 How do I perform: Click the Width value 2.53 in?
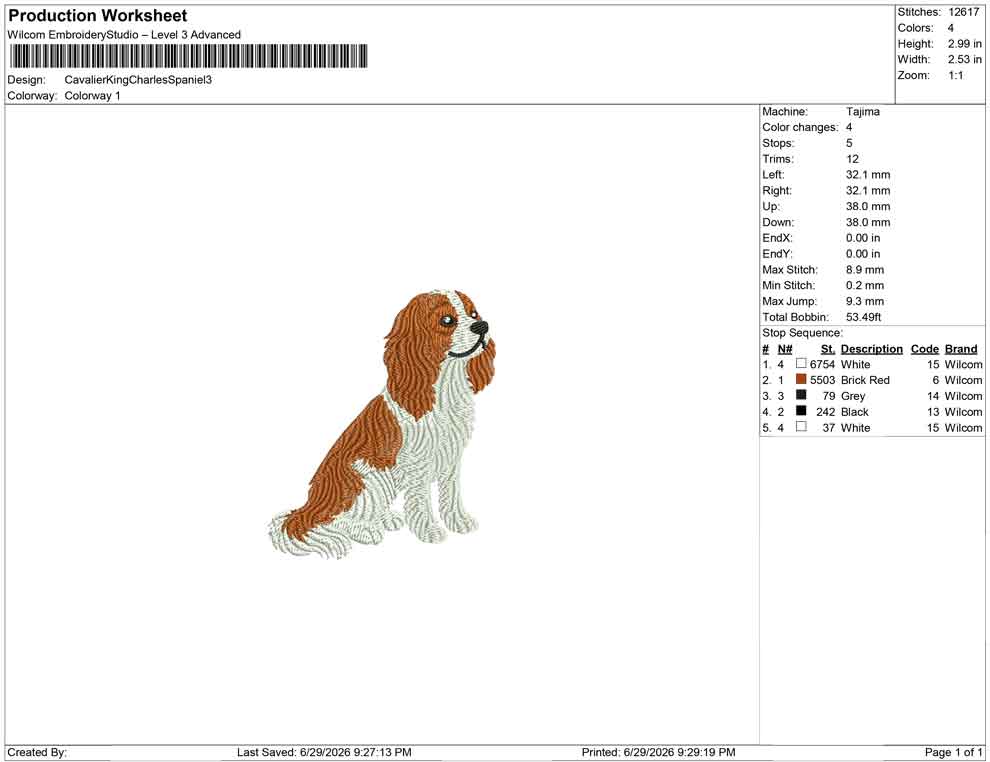coord(964,59)
